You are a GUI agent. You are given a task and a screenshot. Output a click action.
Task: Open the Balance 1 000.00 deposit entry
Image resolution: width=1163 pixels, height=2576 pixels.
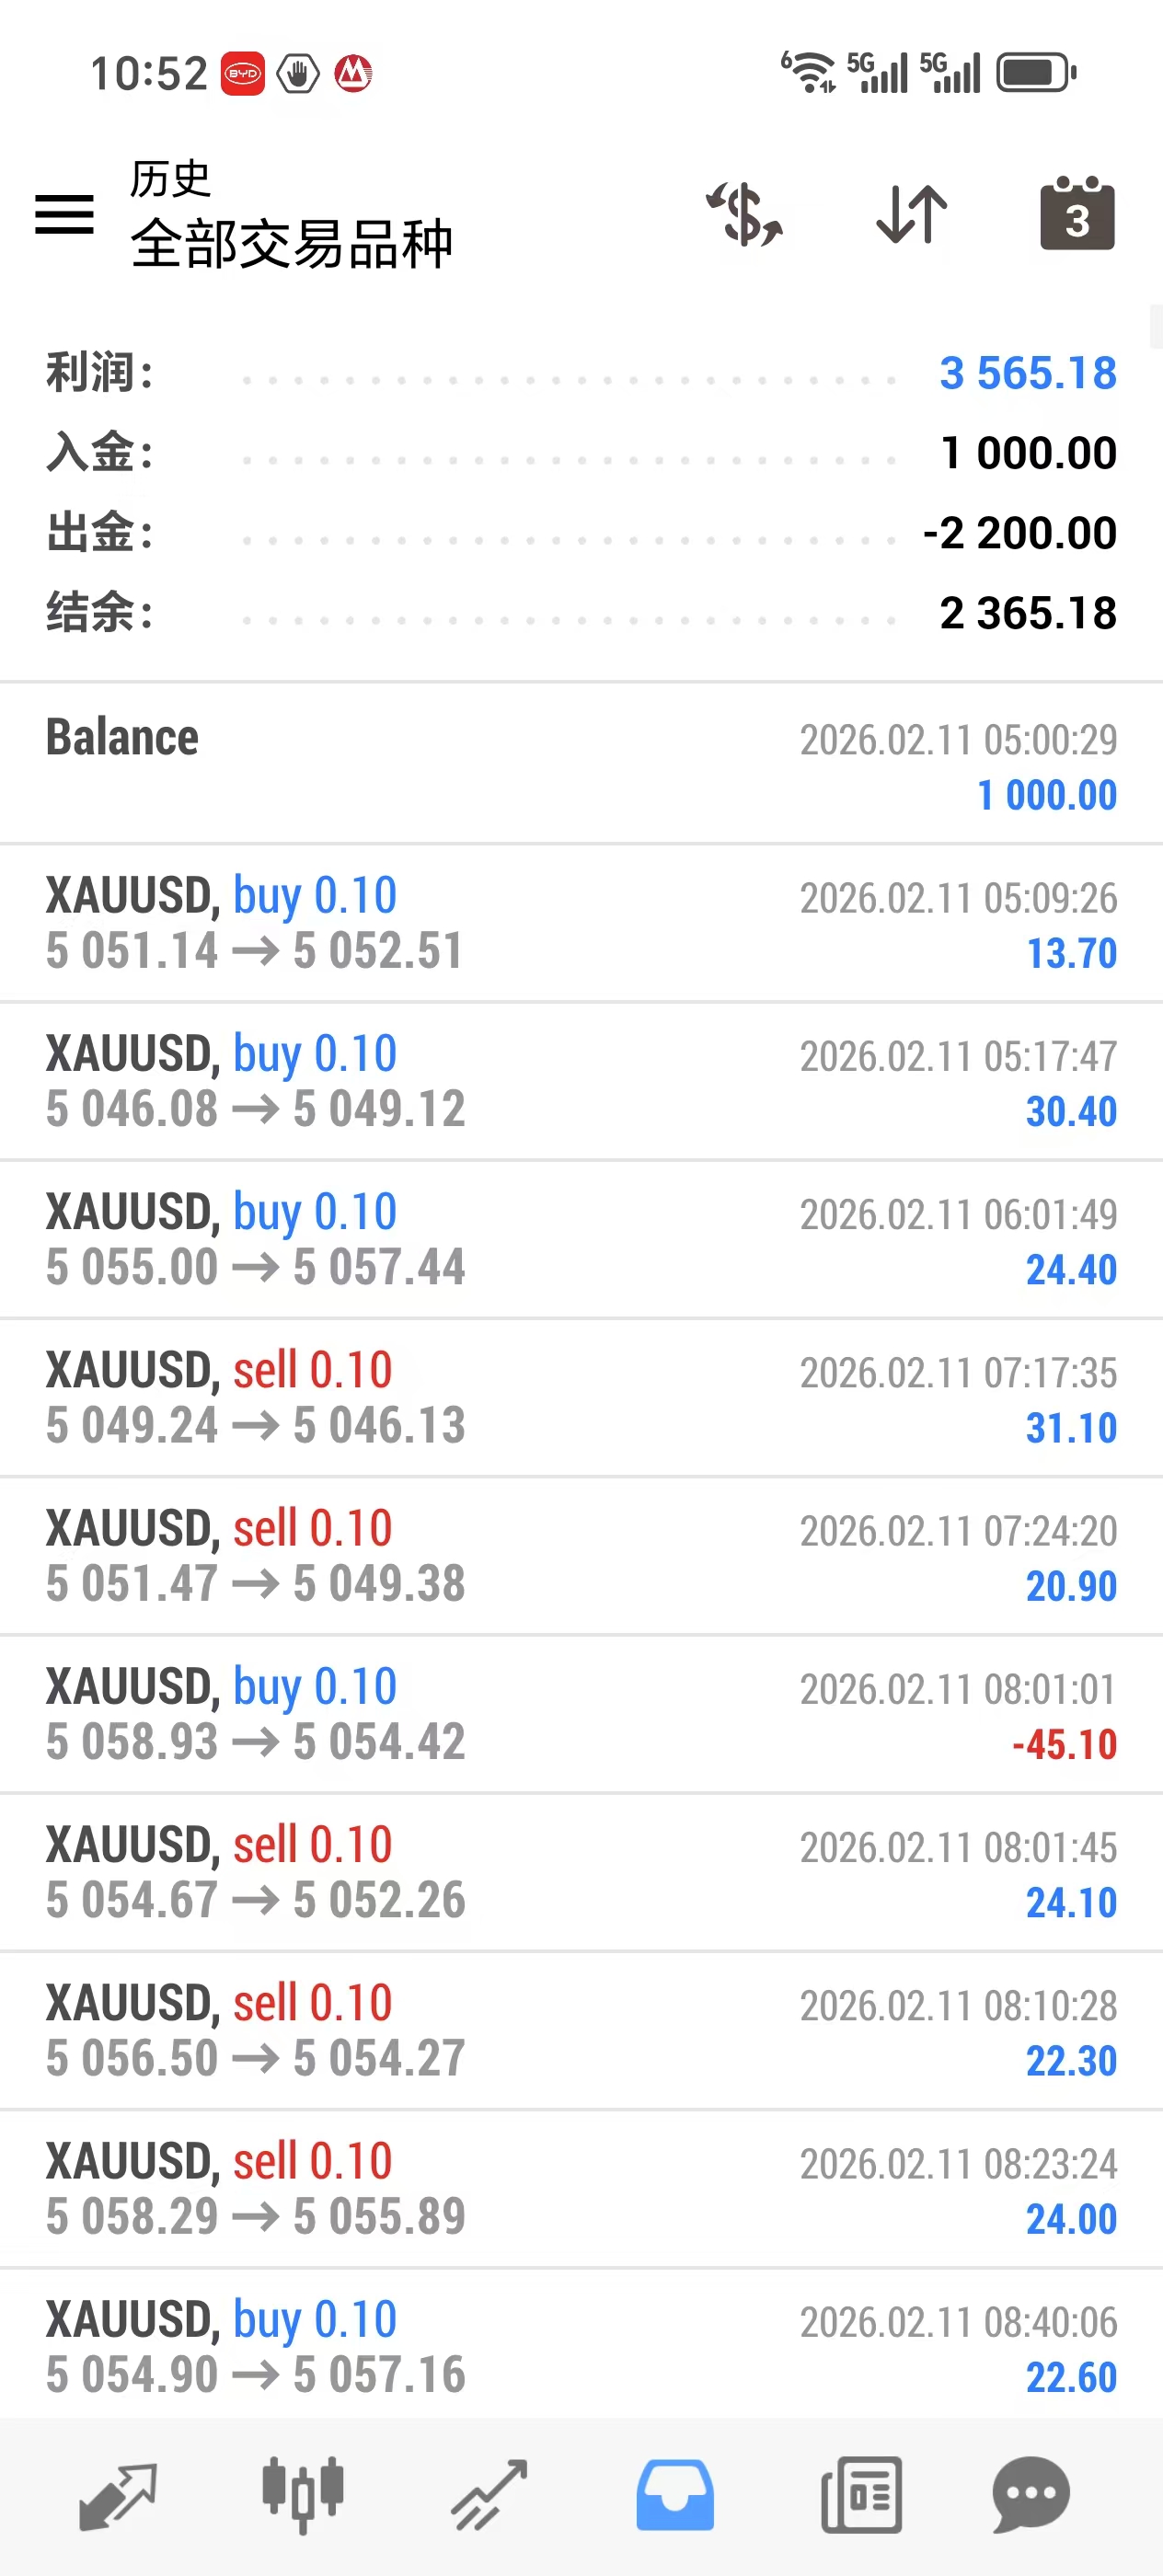(x=581, y=765)
